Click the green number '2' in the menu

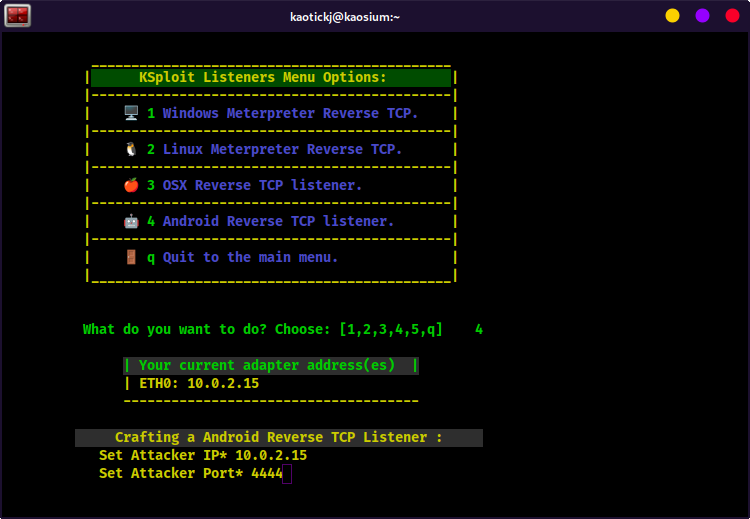point(151,149)
